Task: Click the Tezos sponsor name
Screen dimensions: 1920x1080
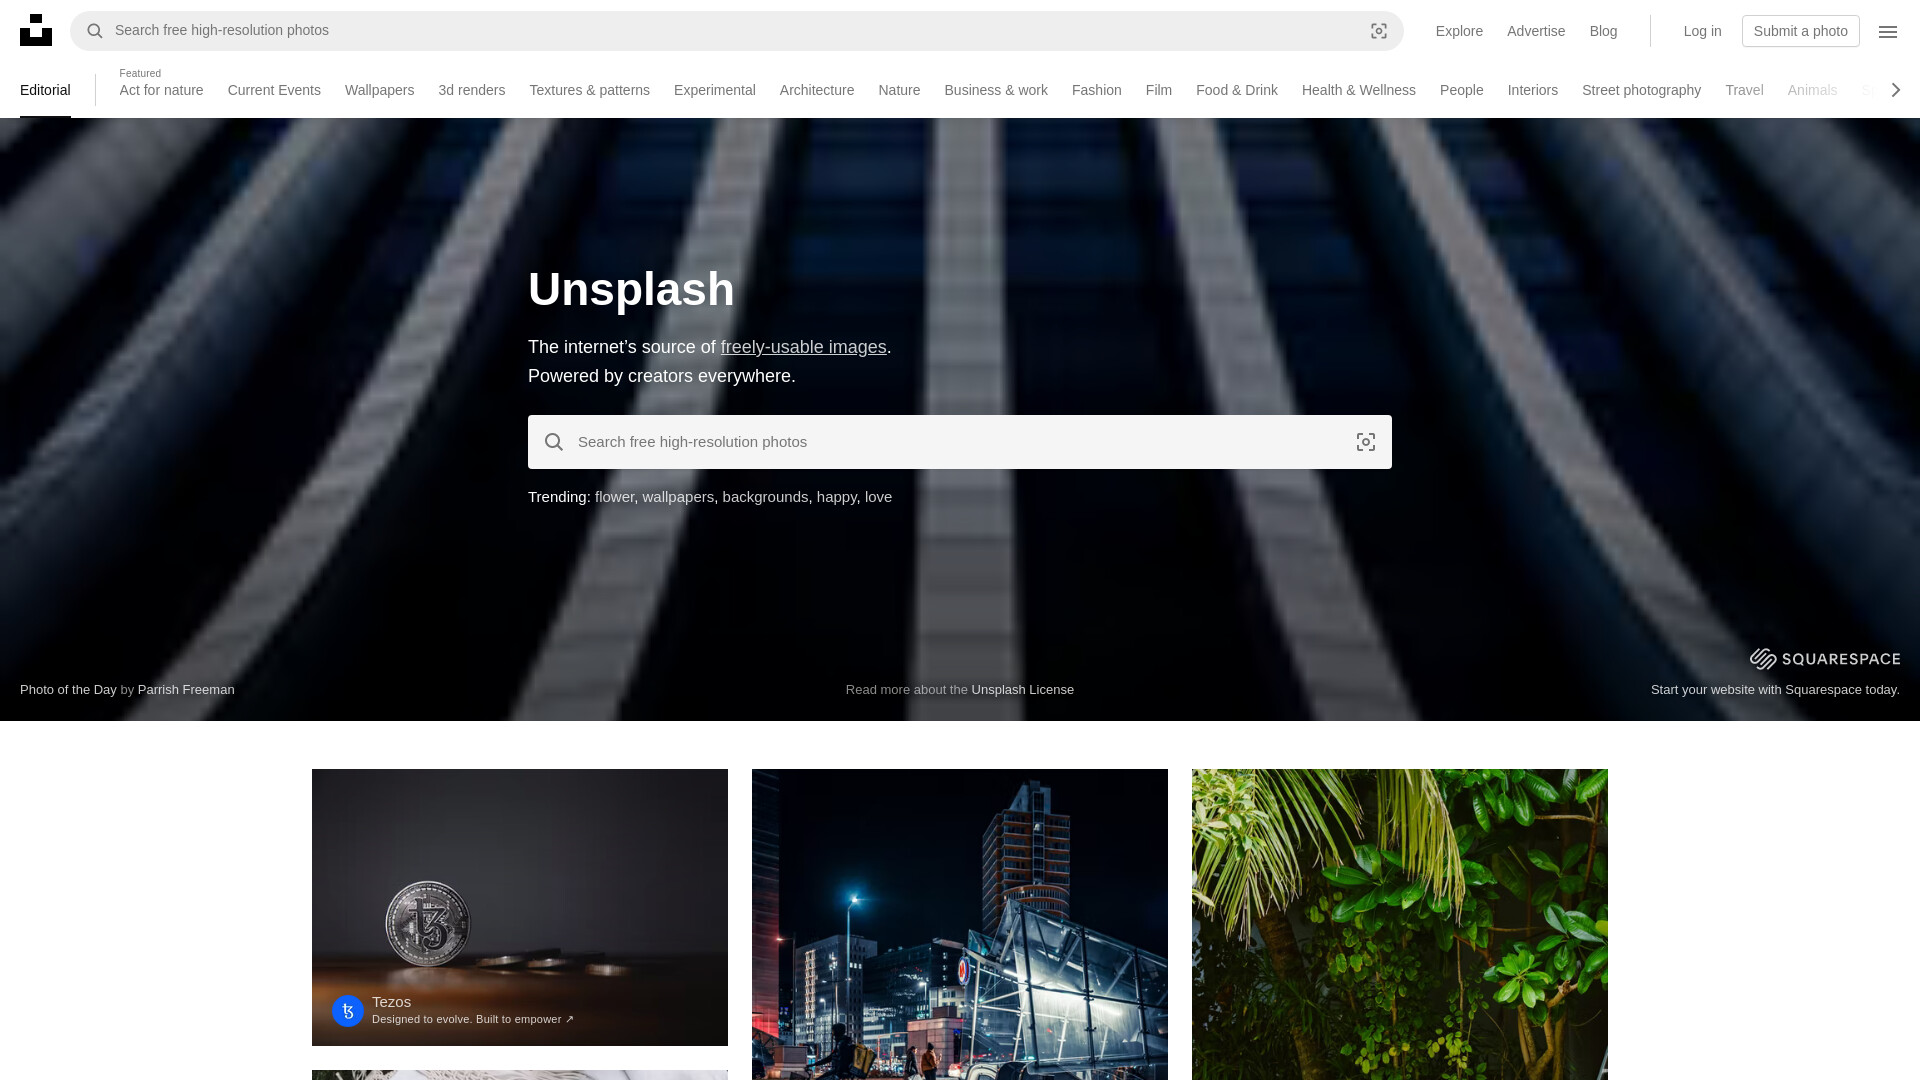Action: tap(391, 1002)
